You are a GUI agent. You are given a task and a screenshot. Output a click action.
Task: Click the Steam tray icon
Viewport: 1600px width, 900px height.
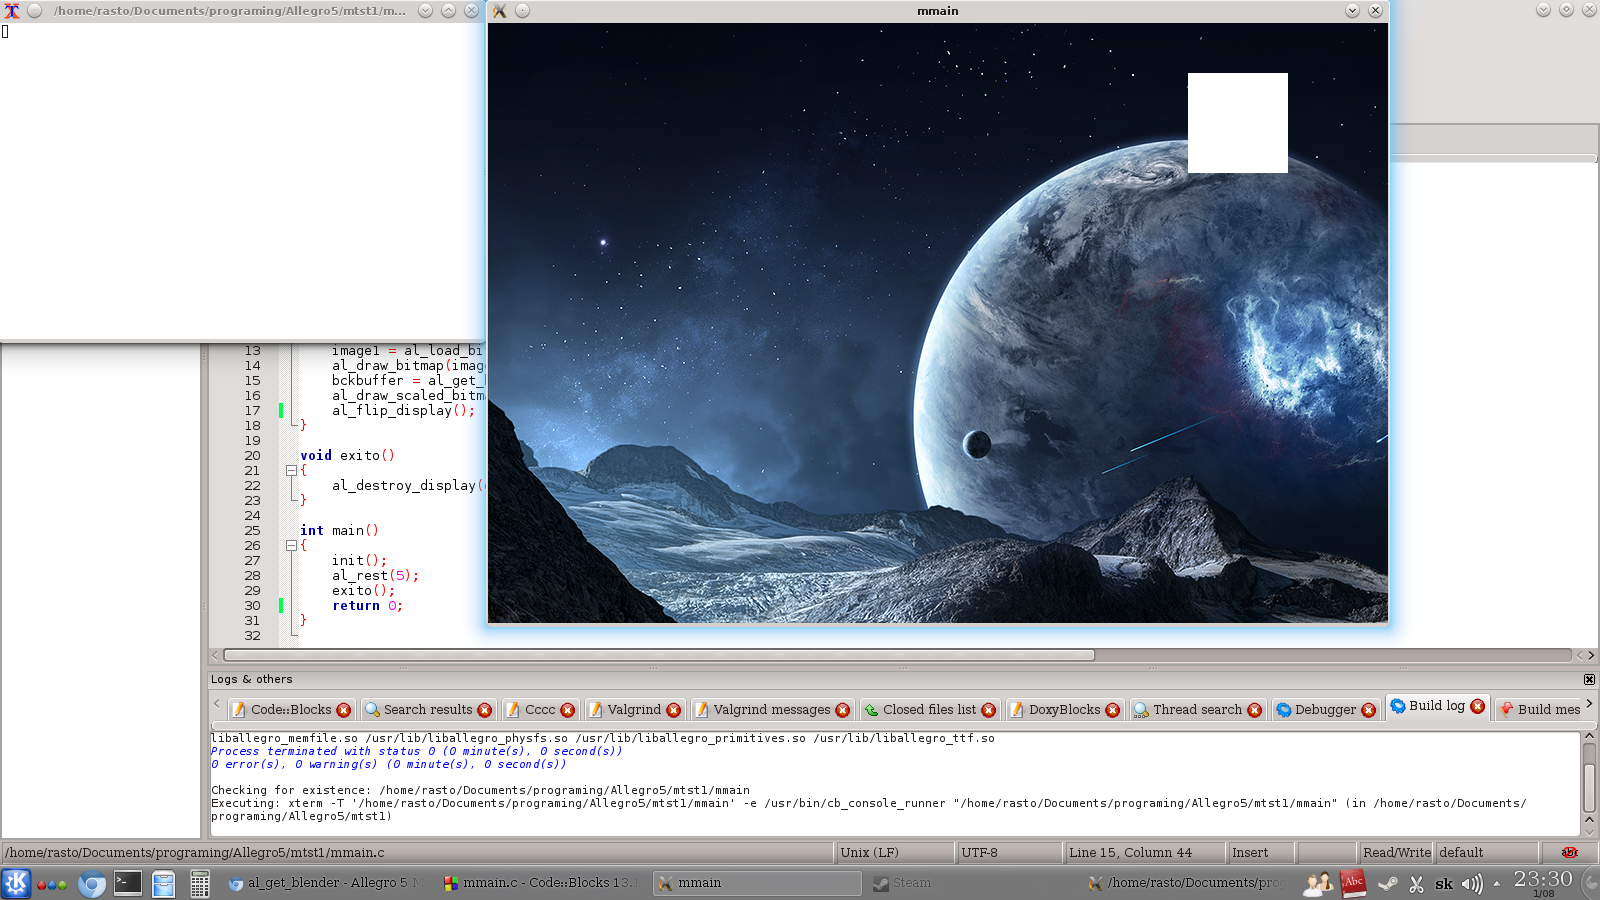1387,883
